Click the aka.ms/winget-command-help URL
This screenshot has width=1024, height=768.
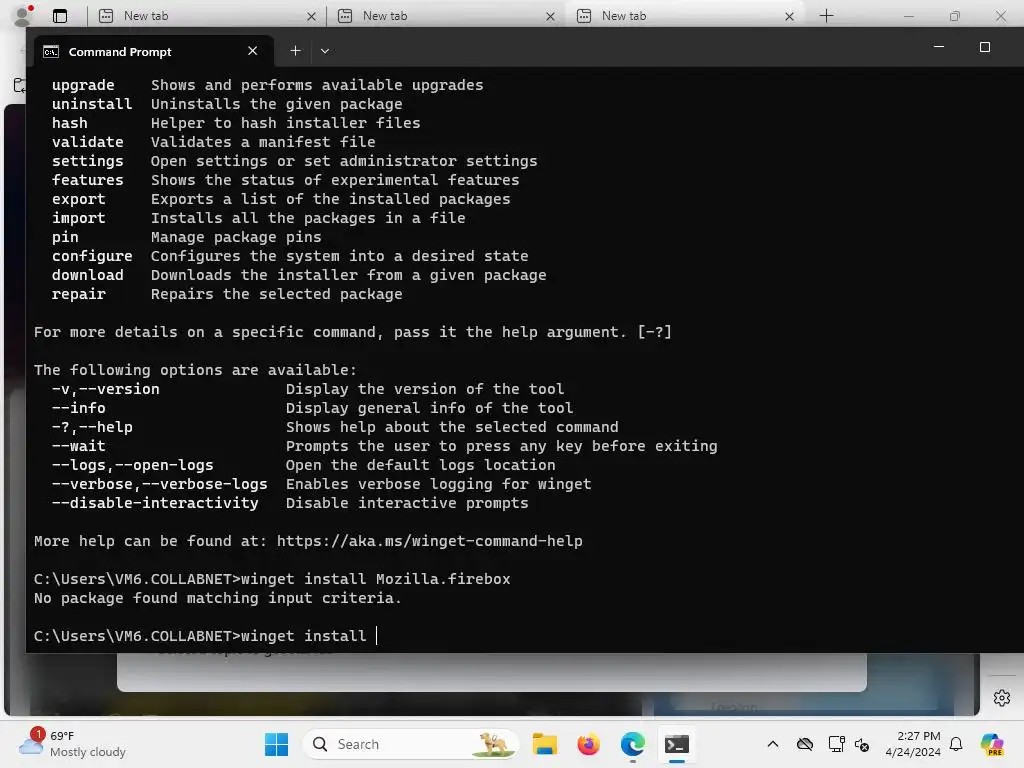(x=429, y=541)
